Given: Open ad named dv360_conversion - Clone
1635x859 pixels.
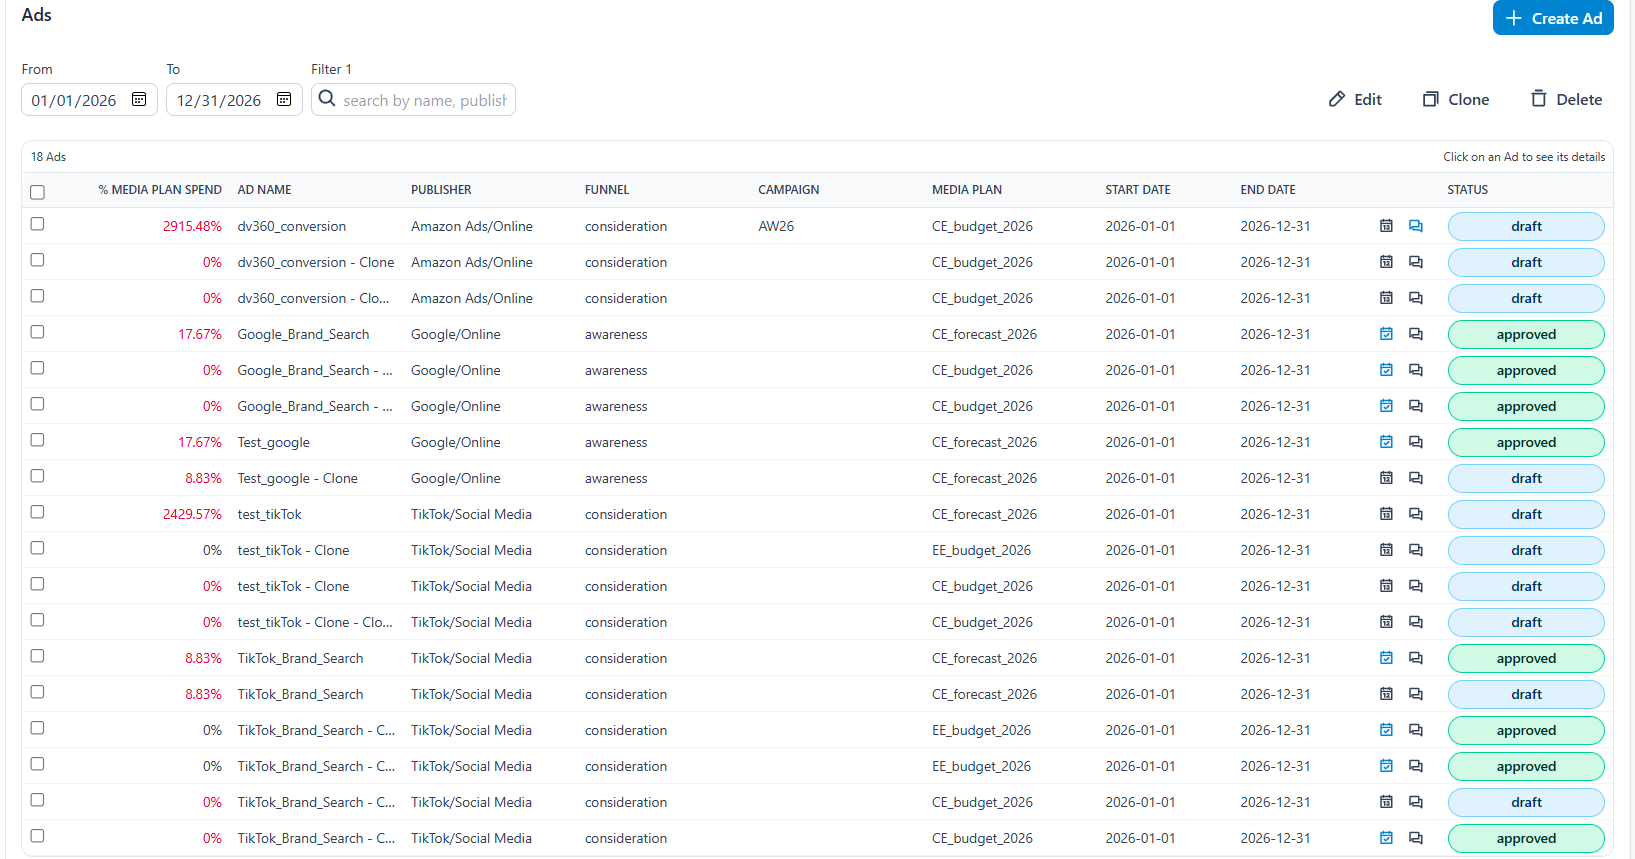Looking at the screenshot, I should (x=315, y=262).
